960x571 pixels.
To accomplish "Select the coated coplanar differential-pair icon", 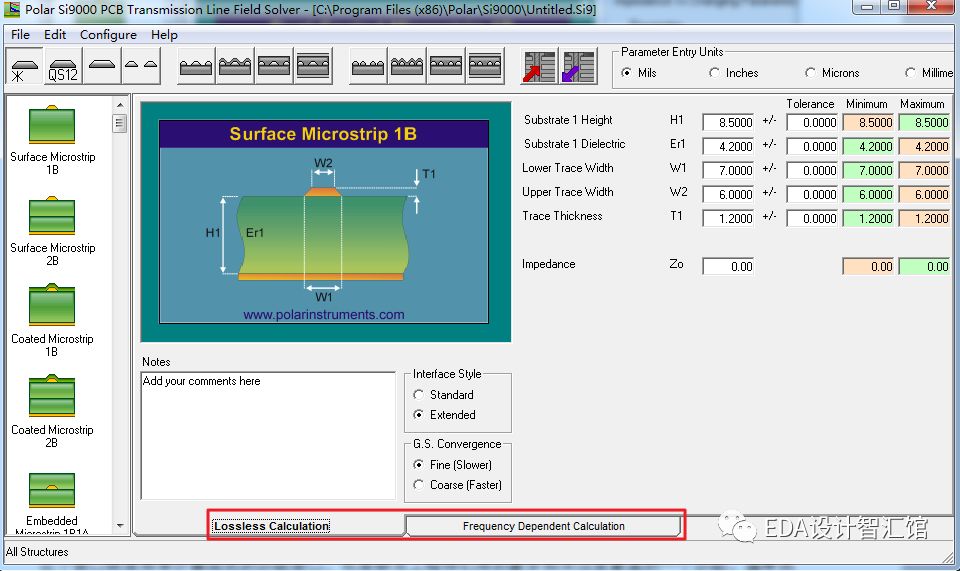I will tap(407, 65).
